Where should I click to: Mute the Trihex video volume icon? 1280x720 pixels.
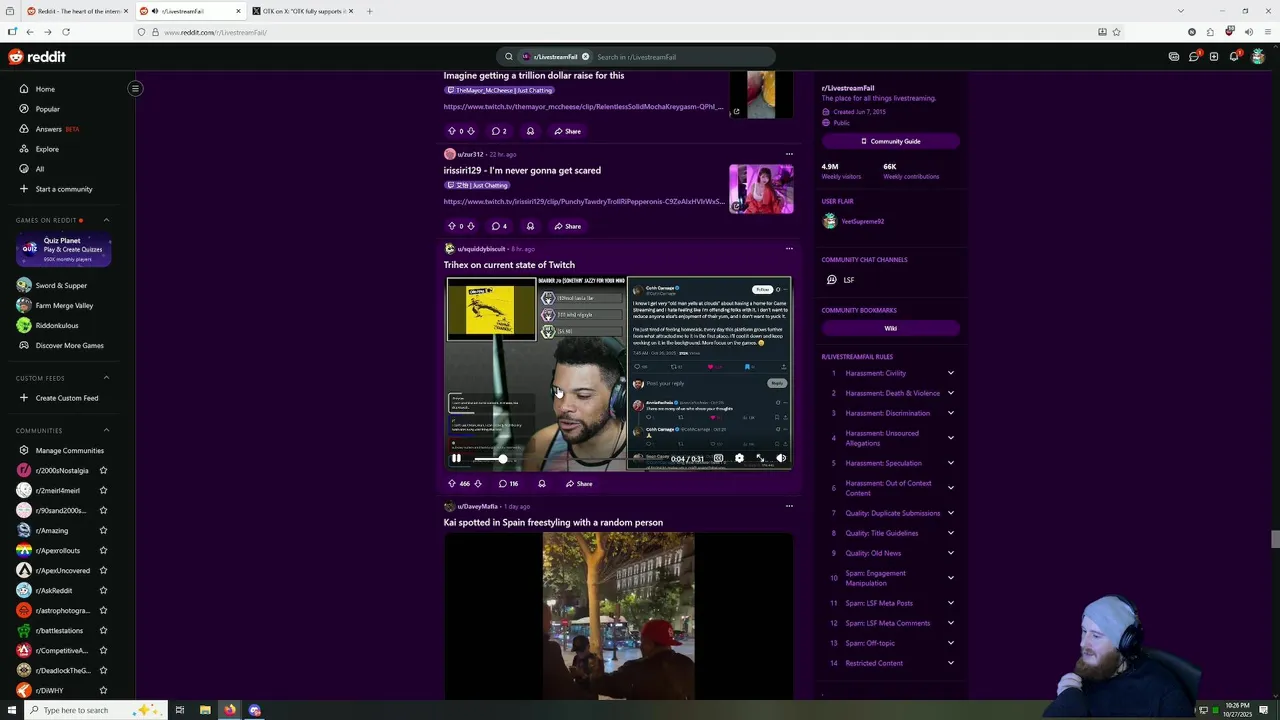coord(781,458)
